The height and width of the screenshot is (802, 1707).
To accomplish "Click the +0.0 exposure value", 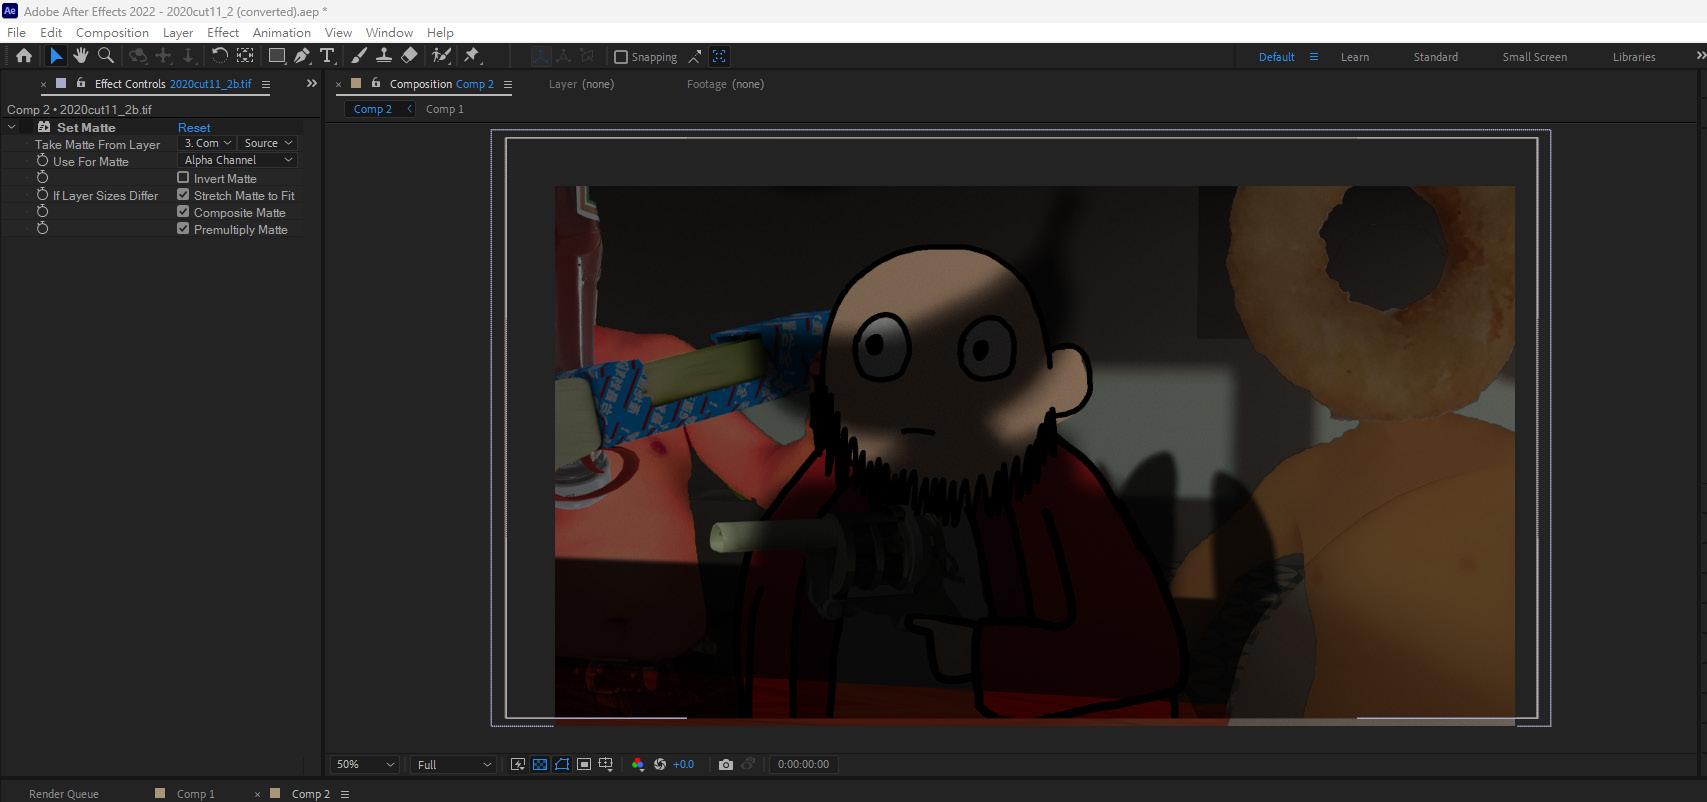I will pos(683,764).
